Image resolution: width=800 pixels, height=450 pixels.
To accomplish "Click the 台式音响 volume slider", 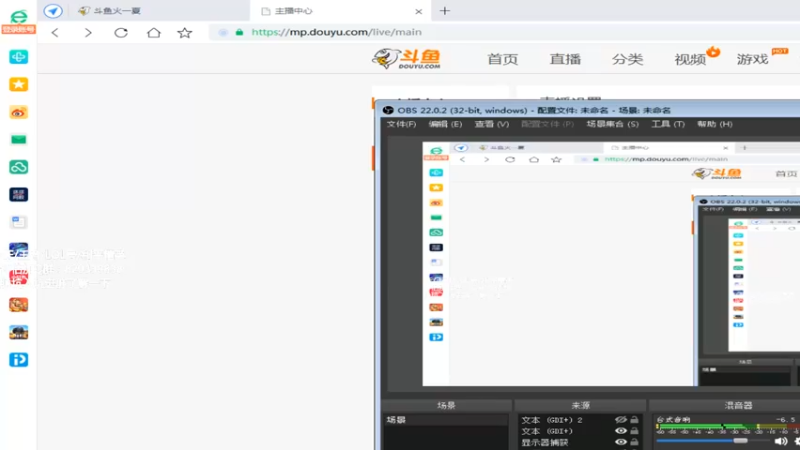I will [713, 441].
